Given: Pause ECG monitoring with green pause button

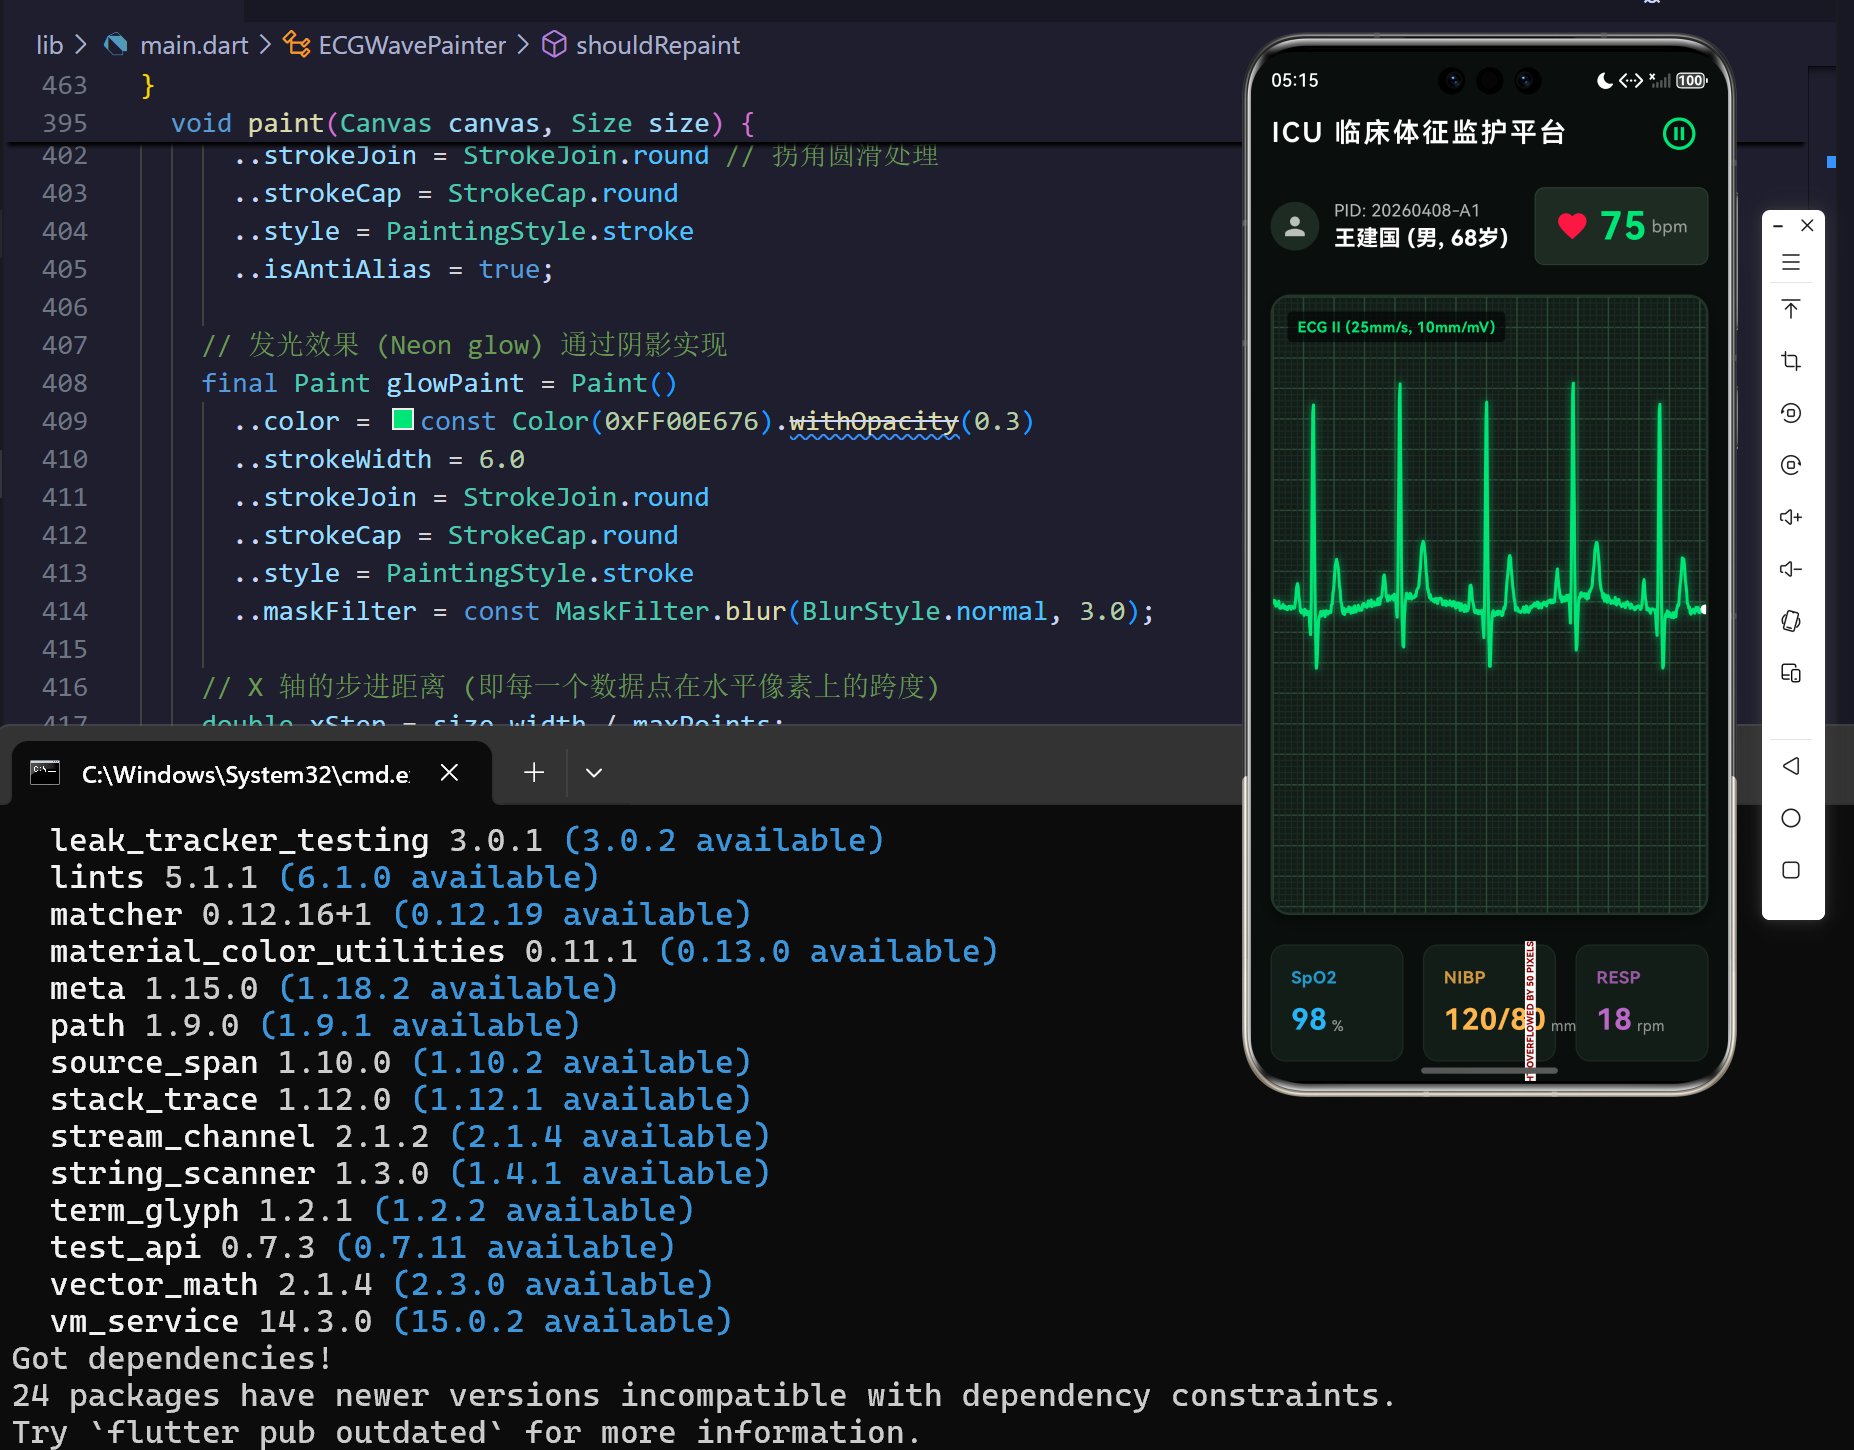Looking at the screenshot, I should point(1679,133).
